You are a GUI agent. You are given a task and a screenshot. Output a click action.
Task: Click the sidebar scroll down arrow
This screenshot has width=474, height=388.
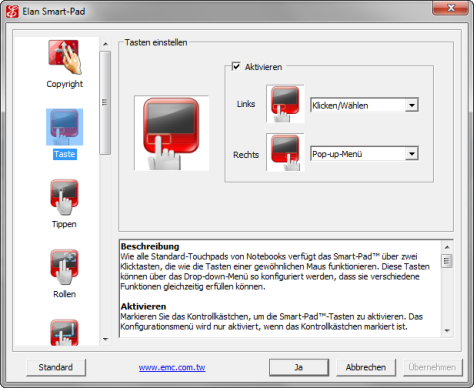tap(105, 339)
